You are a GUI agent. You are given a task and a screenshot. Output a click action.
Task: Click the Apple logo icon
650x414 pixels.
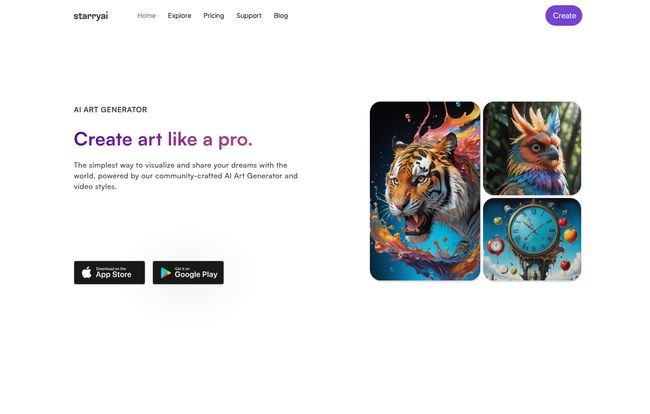(x=87, y=273)
